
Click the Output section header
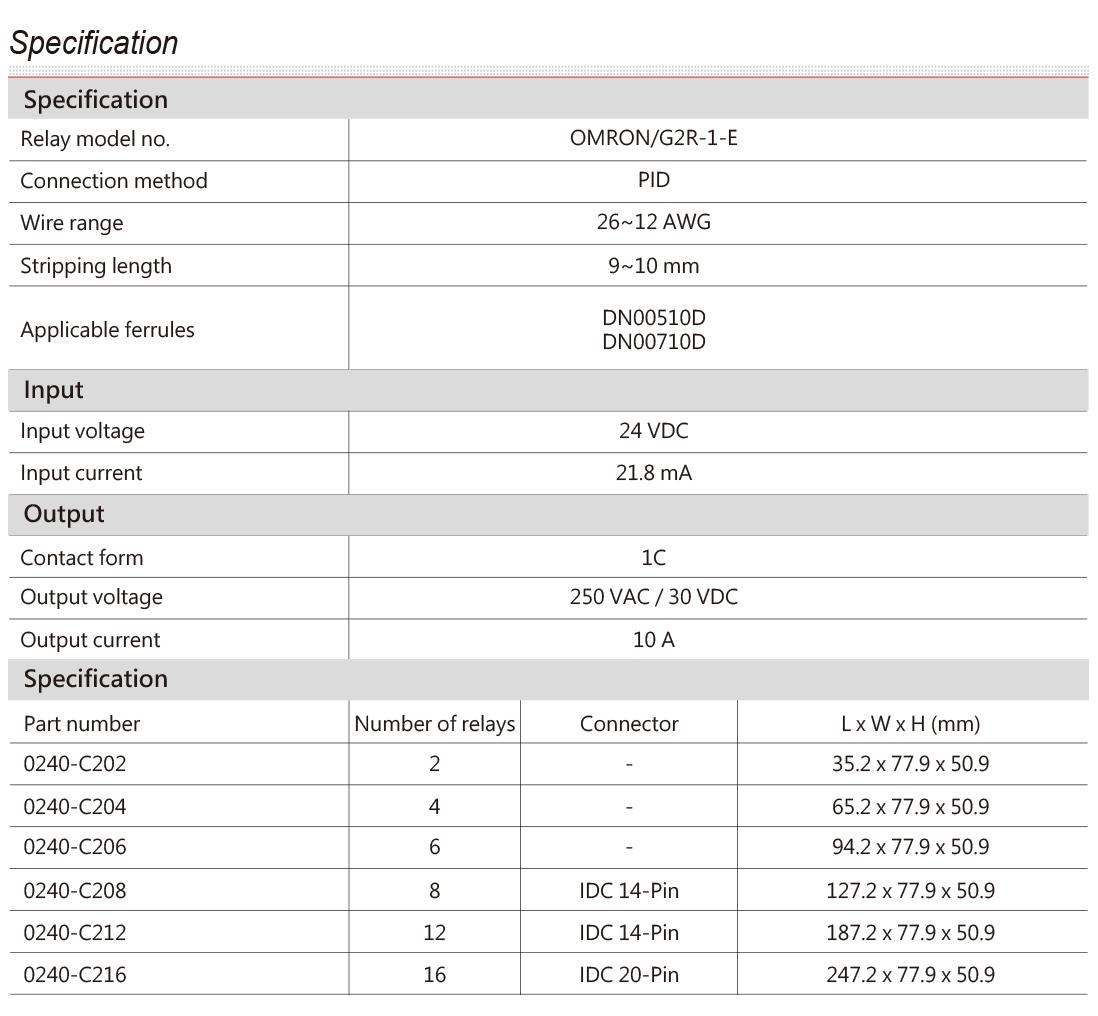(64, 515)
